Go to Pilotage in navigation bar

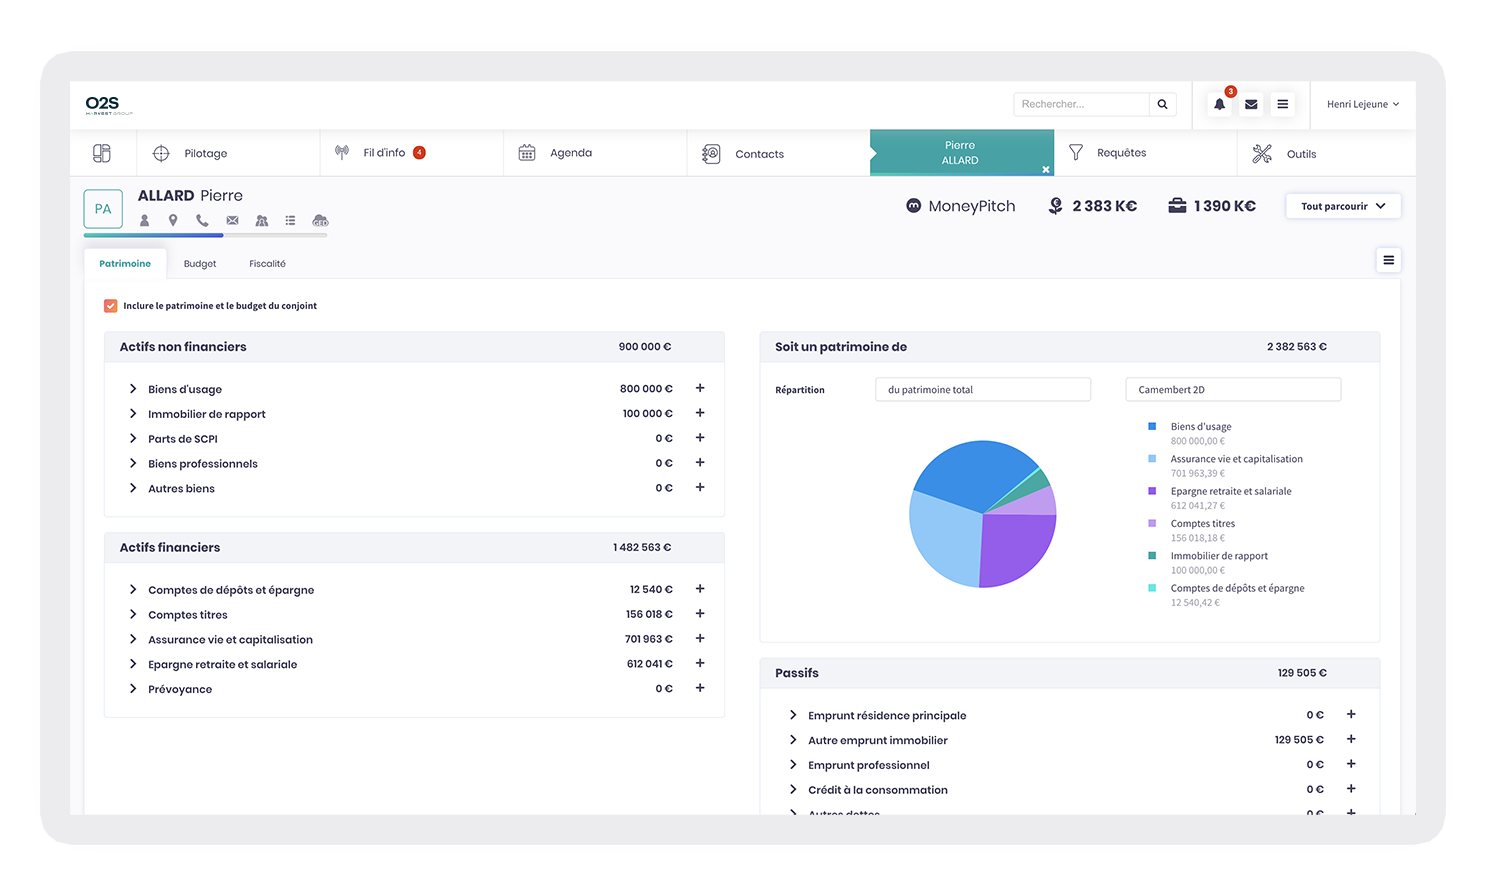(228, 153)
